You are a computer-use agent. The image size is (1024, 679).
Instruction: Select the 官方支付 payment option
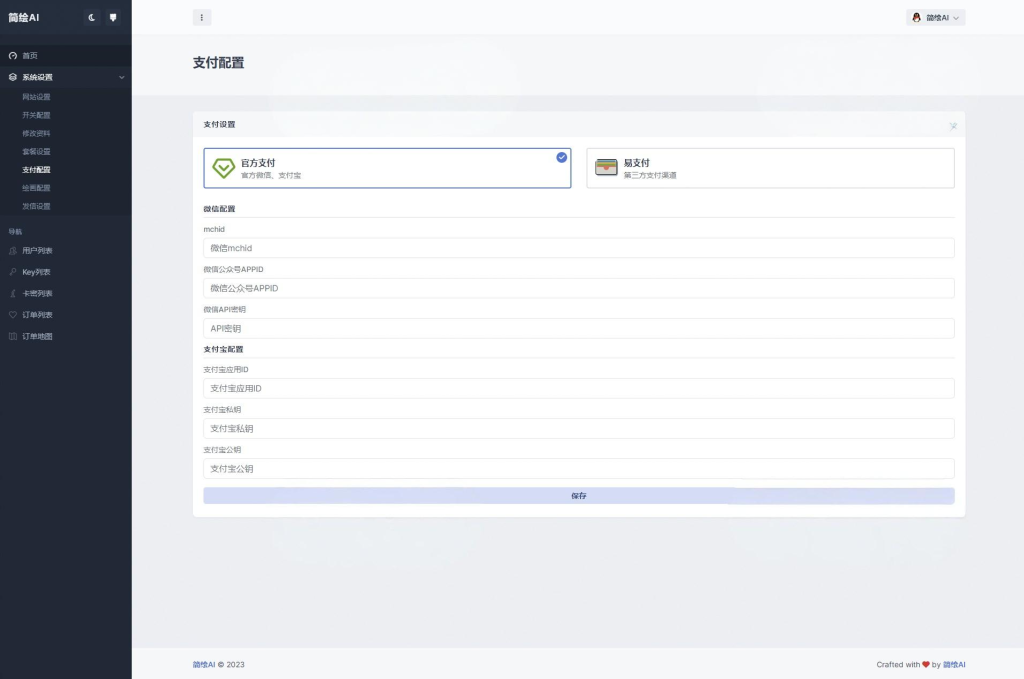387,168
